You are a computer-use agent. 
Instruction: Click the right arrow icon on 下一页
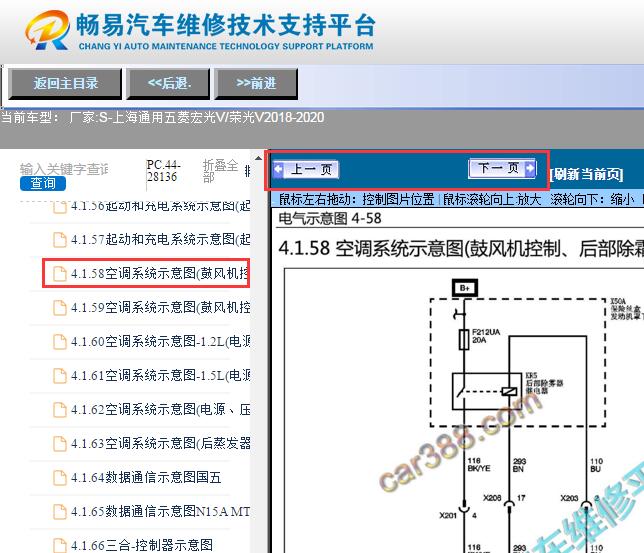tap(530, 168)
